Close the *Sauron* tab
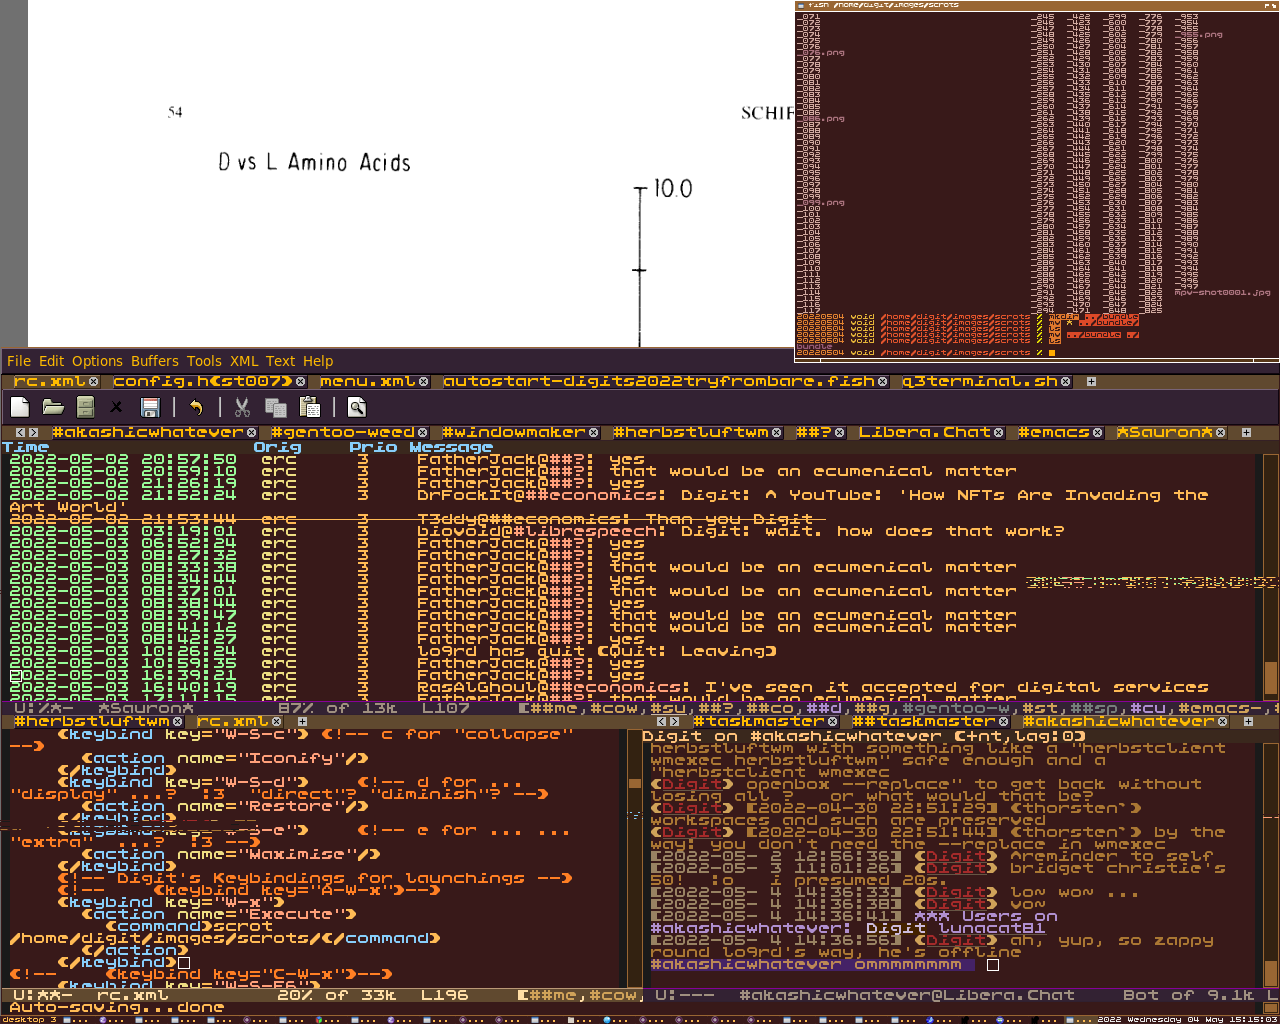 [x=1220, y=433]
